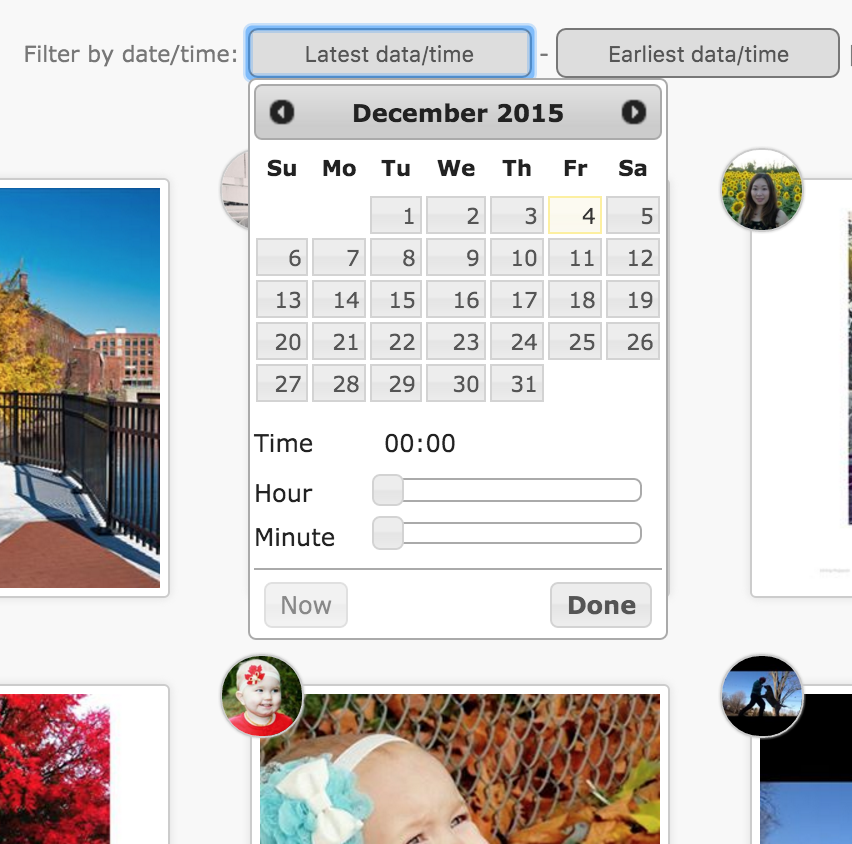Viewport: 852px width, 844px height.
Task: Open the Latest data/time picker
Action: click(389, 54)
